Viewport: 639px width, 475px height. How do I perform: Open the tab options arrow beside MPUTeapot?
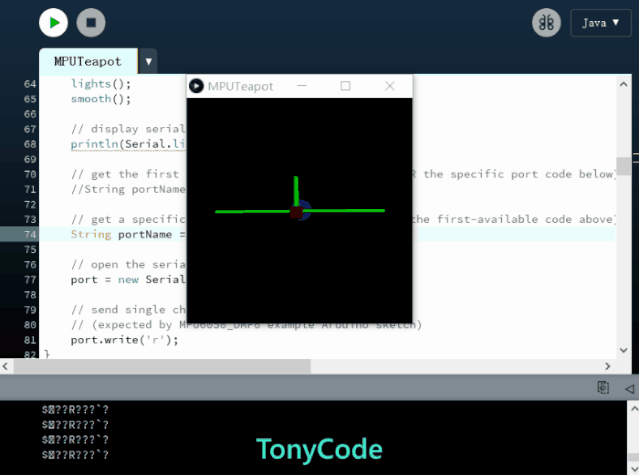click(149, 62)
